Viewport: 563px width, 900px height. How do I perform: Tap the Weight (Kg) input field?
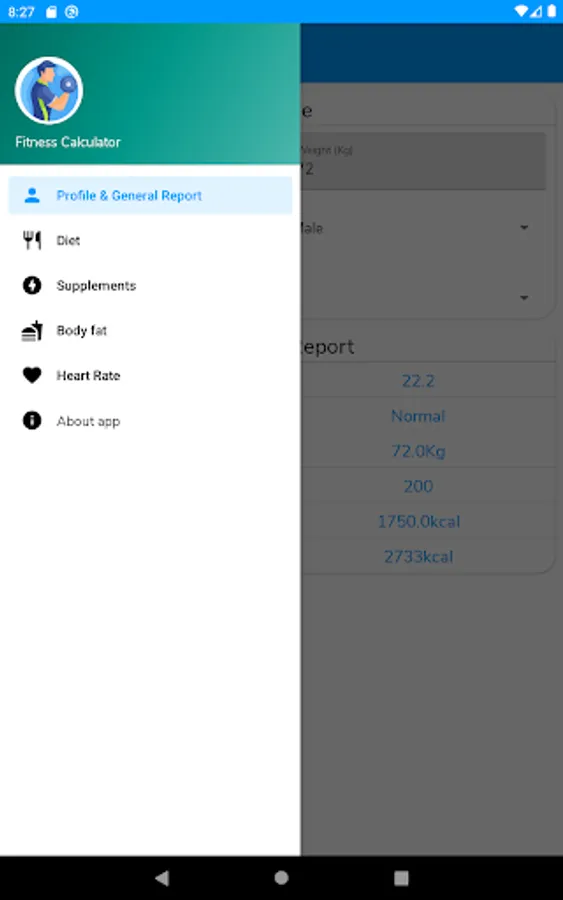tap(423, 161)
